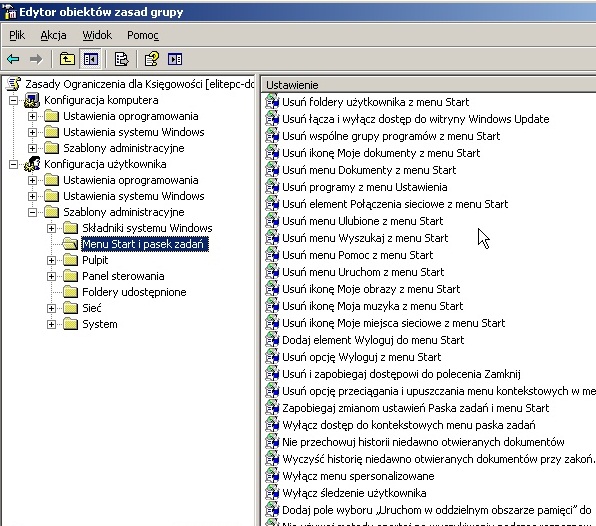Select the Foldery udostępnione tree item

[x=134, y=292]
